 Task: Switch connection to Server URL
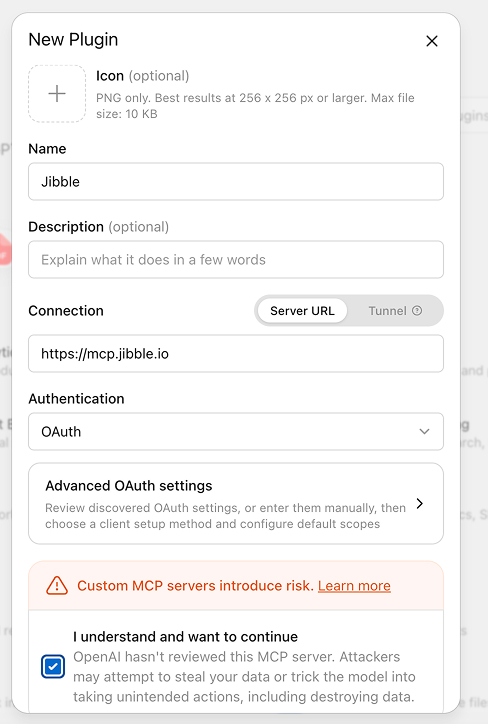302,311
